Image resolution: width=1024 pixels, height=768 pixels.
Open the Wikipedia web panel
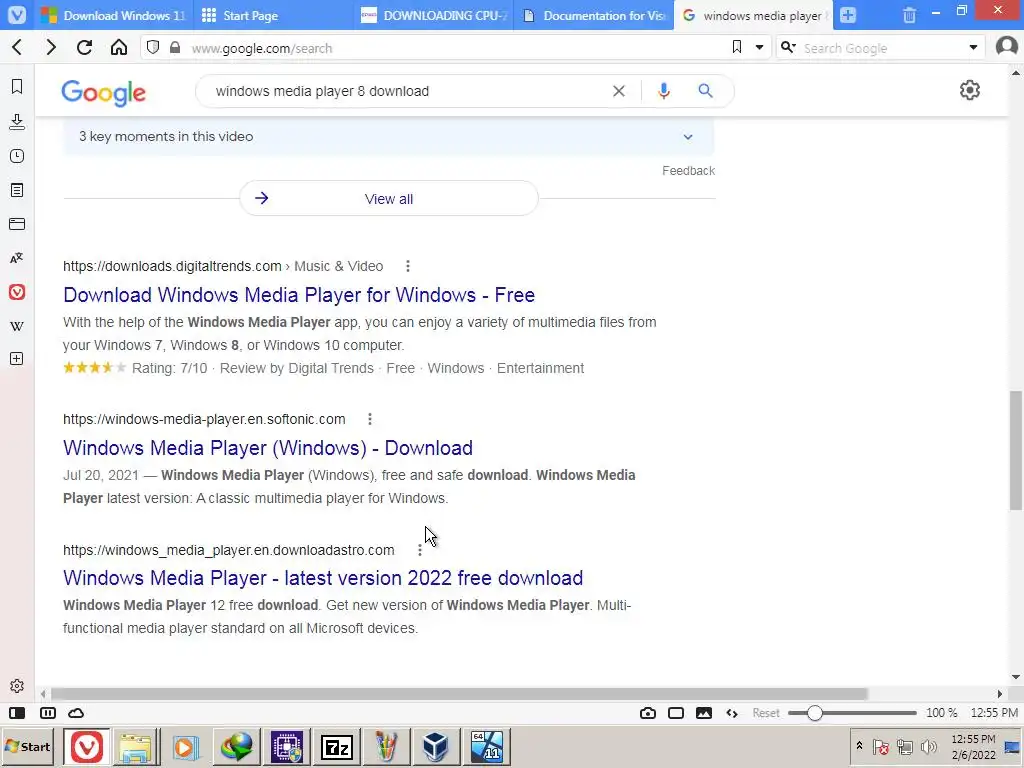pos(17,326)
